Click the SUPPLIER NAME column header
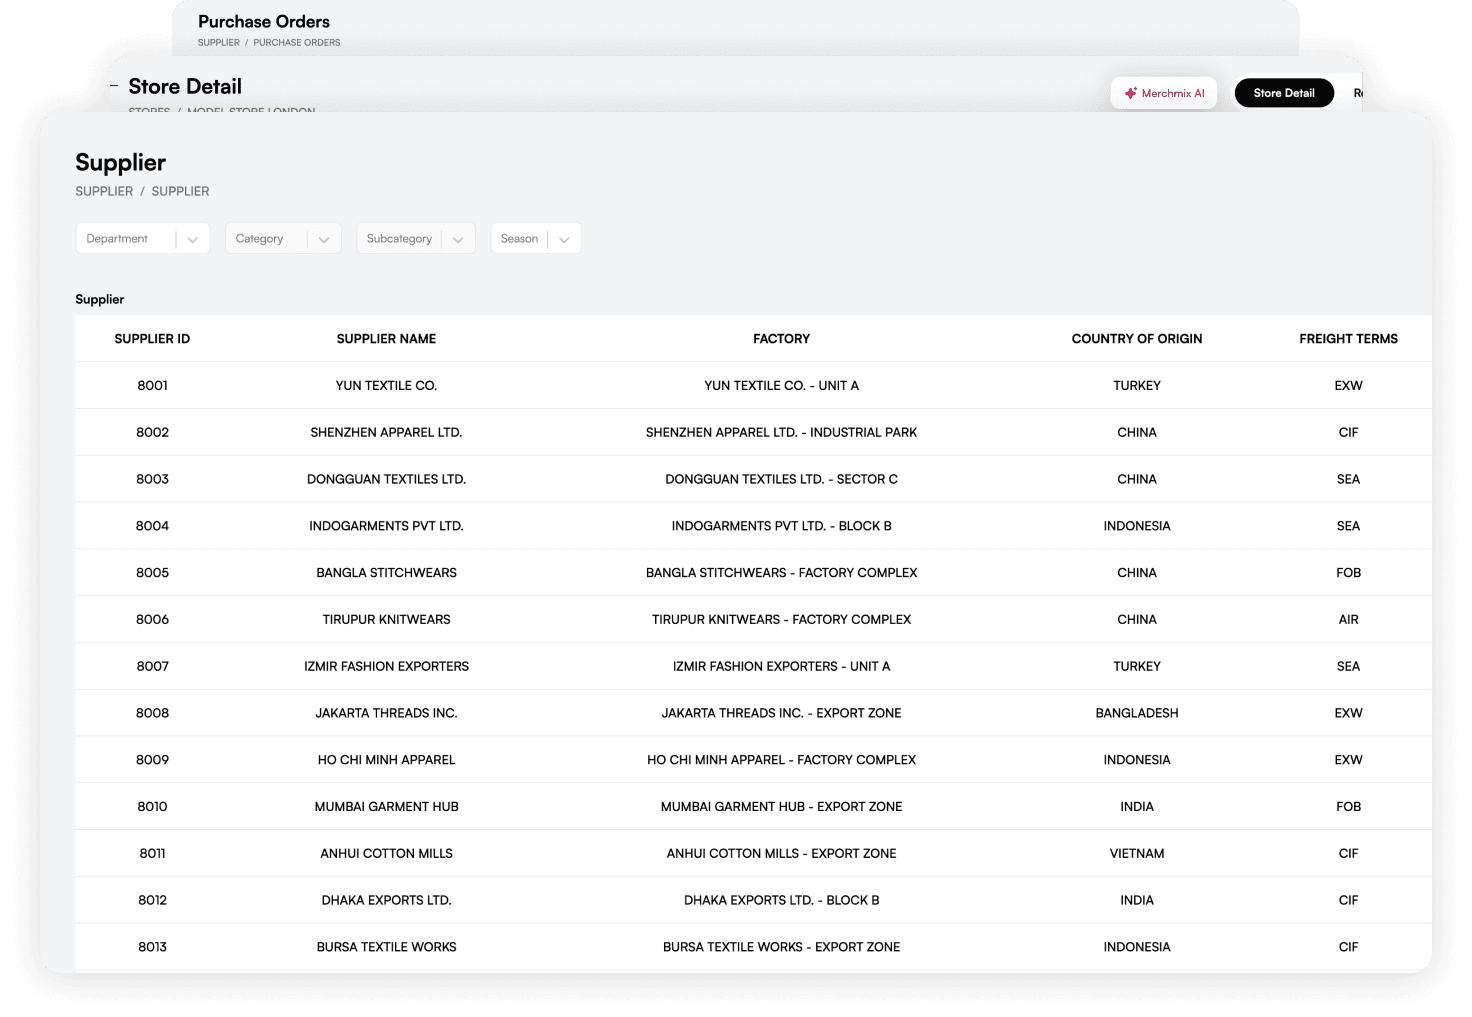The width and height of the screenshot is (1472, 1017). coord(386,339)
